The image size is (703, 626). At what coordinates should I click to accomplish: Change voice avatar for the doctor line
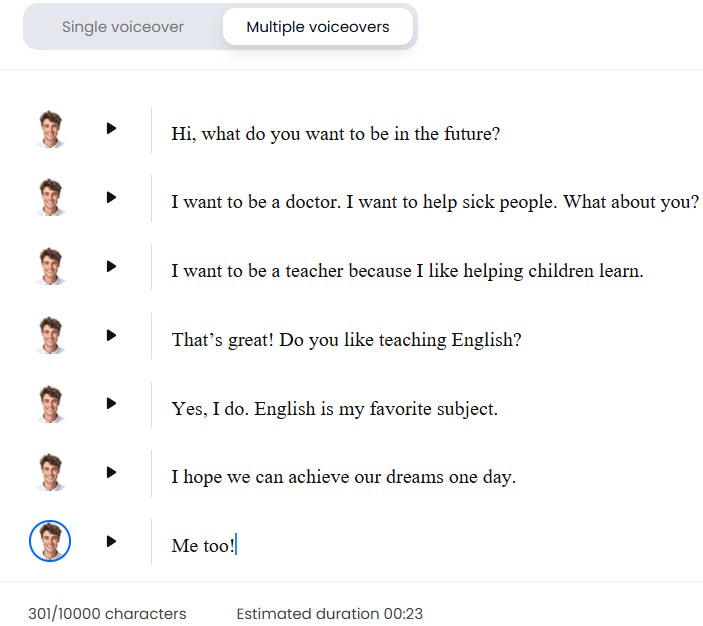point(50,198)
